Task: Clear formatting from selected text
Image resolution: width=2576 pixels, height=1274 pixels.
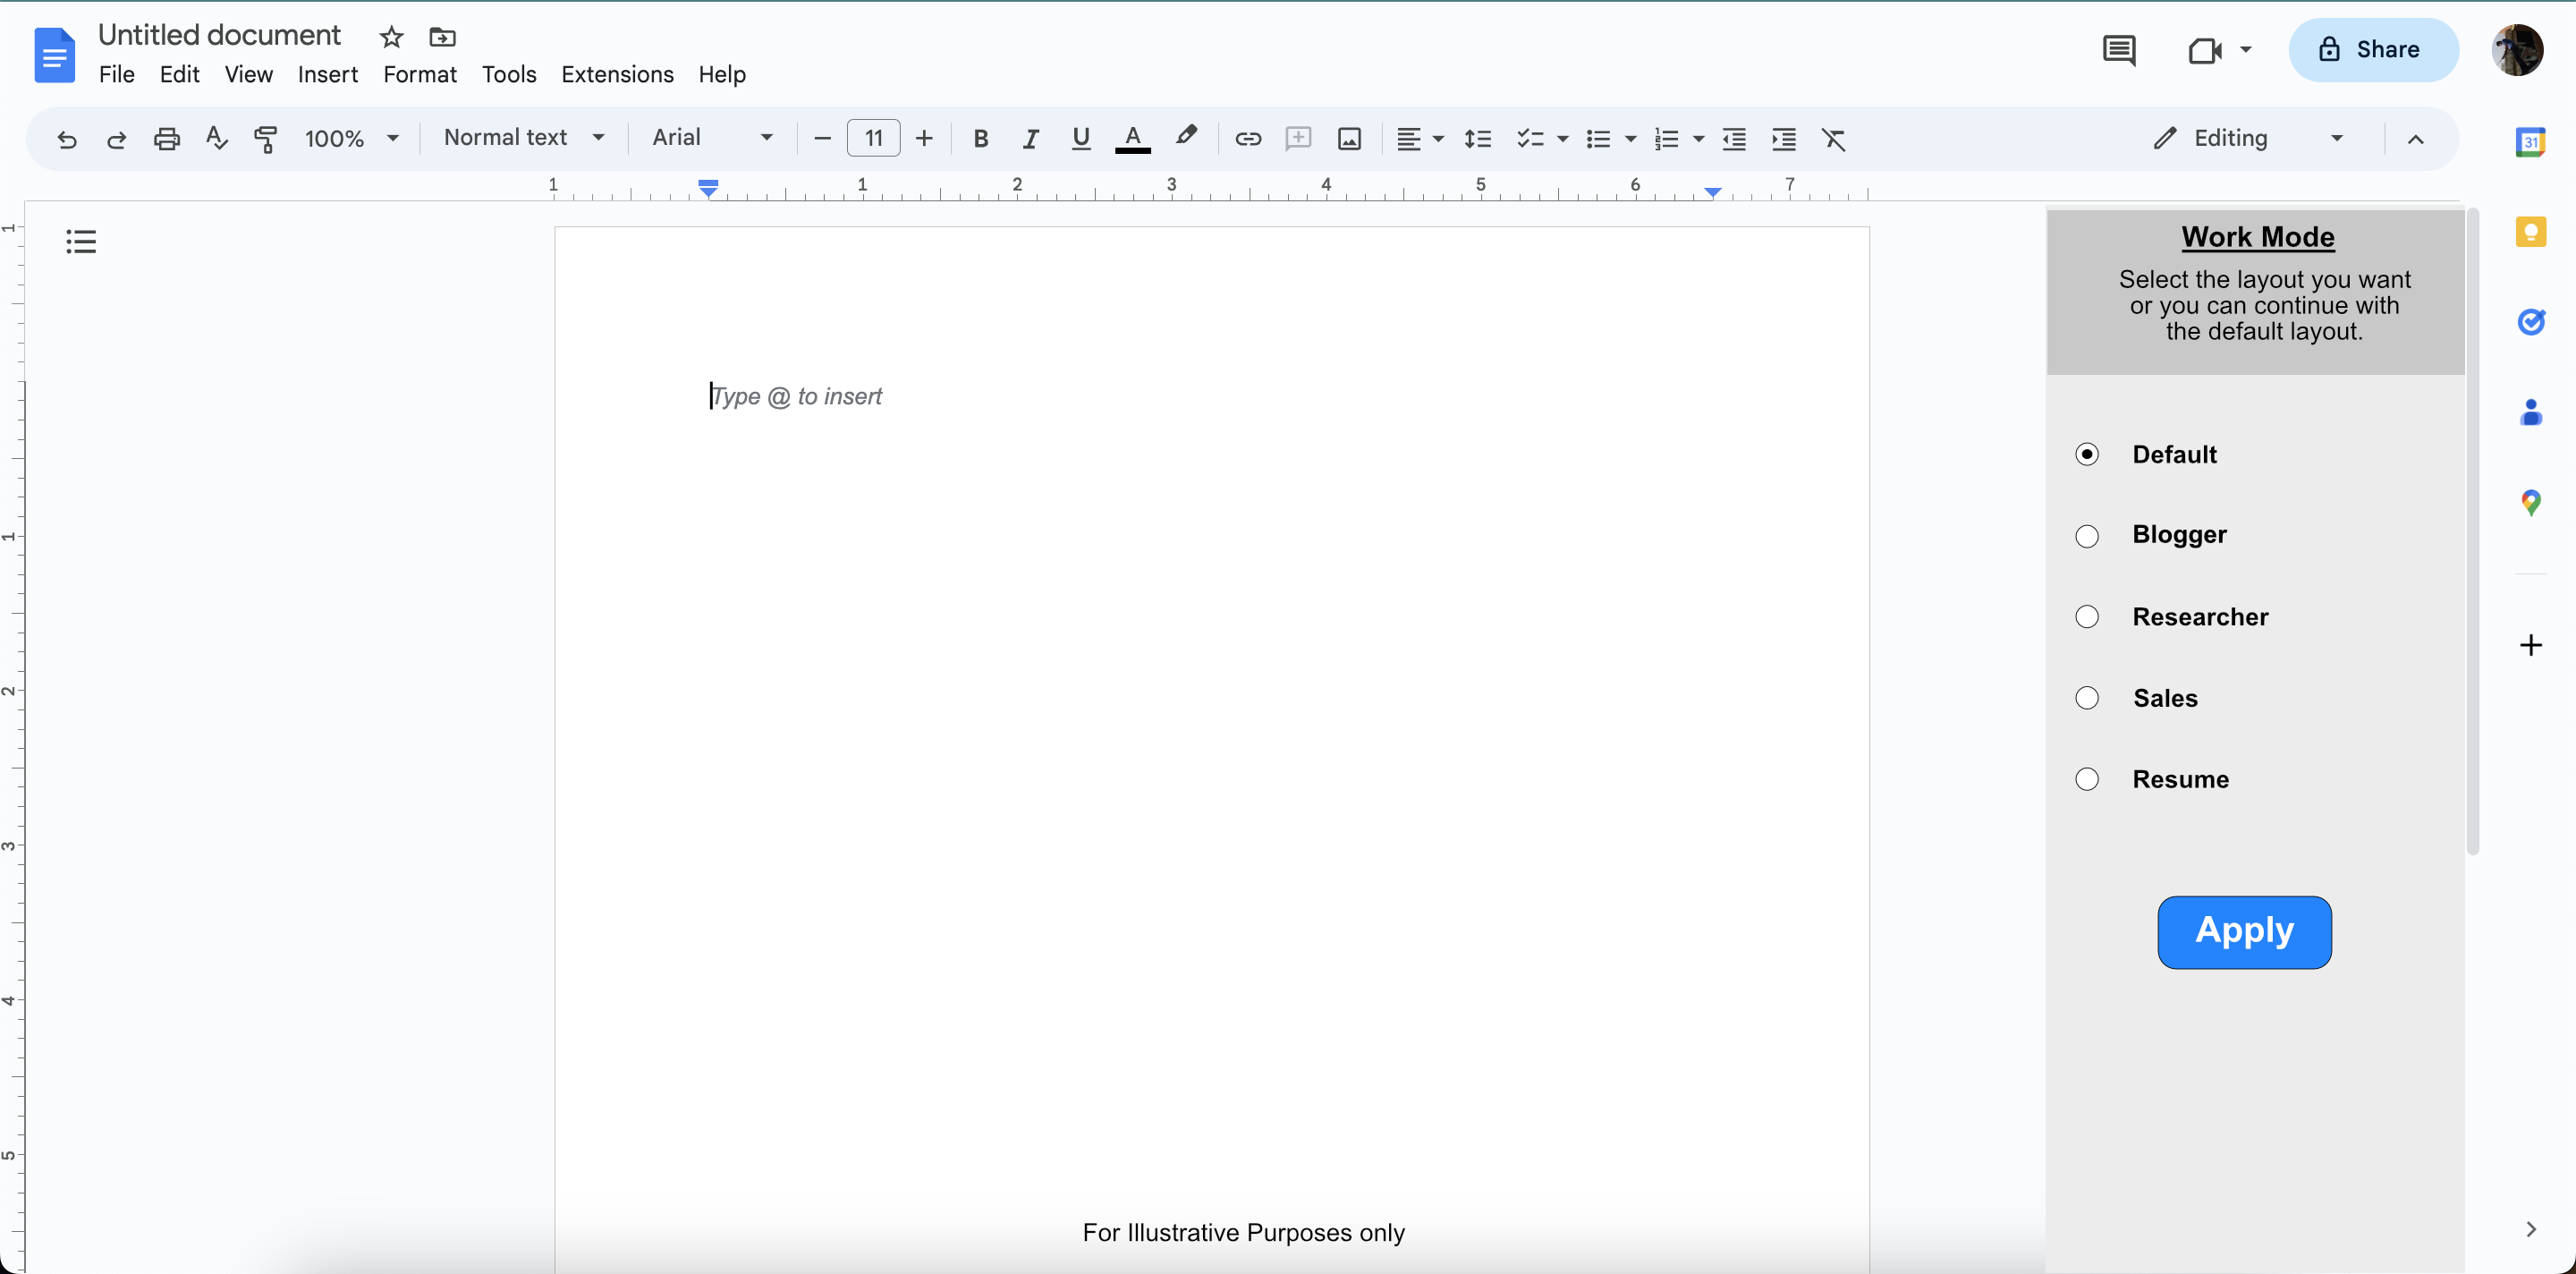Action: 1834,139
